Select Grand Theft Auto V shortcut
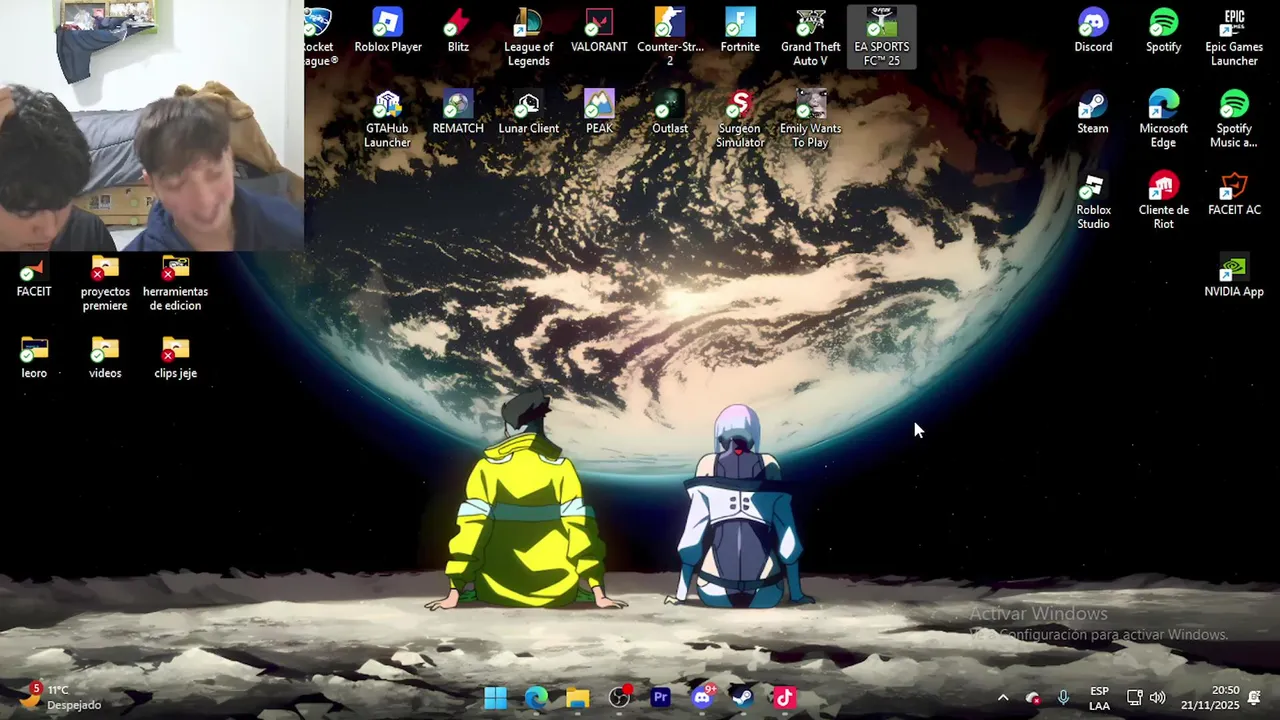This screenshot has width=1280, height=720. coord(810,38)
